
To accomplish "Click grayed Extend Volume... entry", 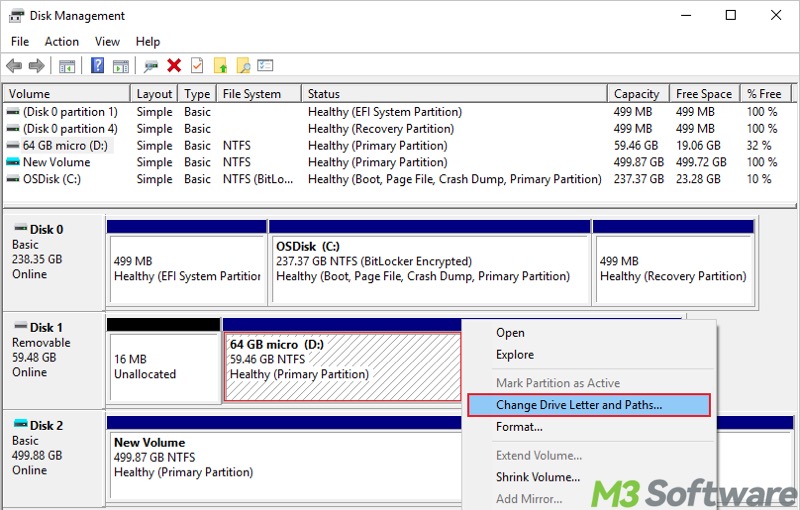I will (589, 455).
